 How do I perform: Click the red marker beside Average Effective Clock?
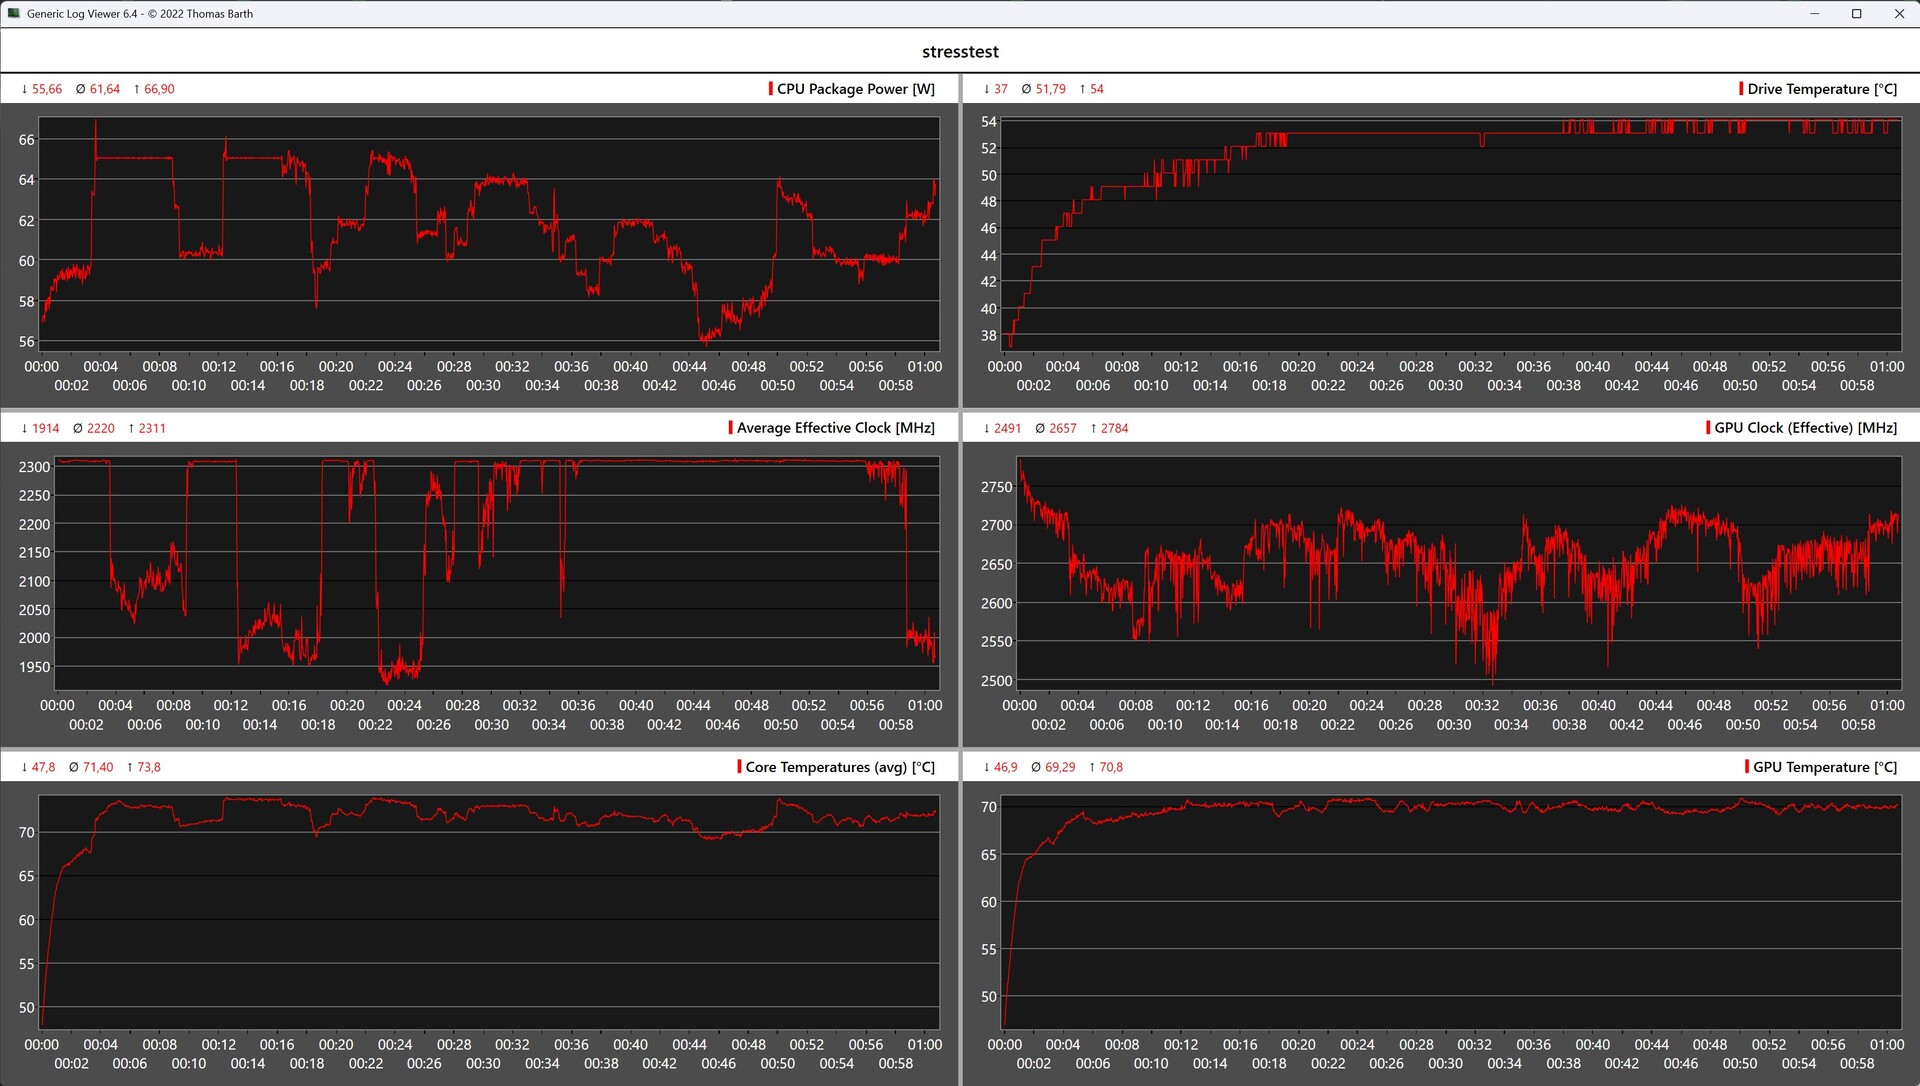click(x=730, y=428)
